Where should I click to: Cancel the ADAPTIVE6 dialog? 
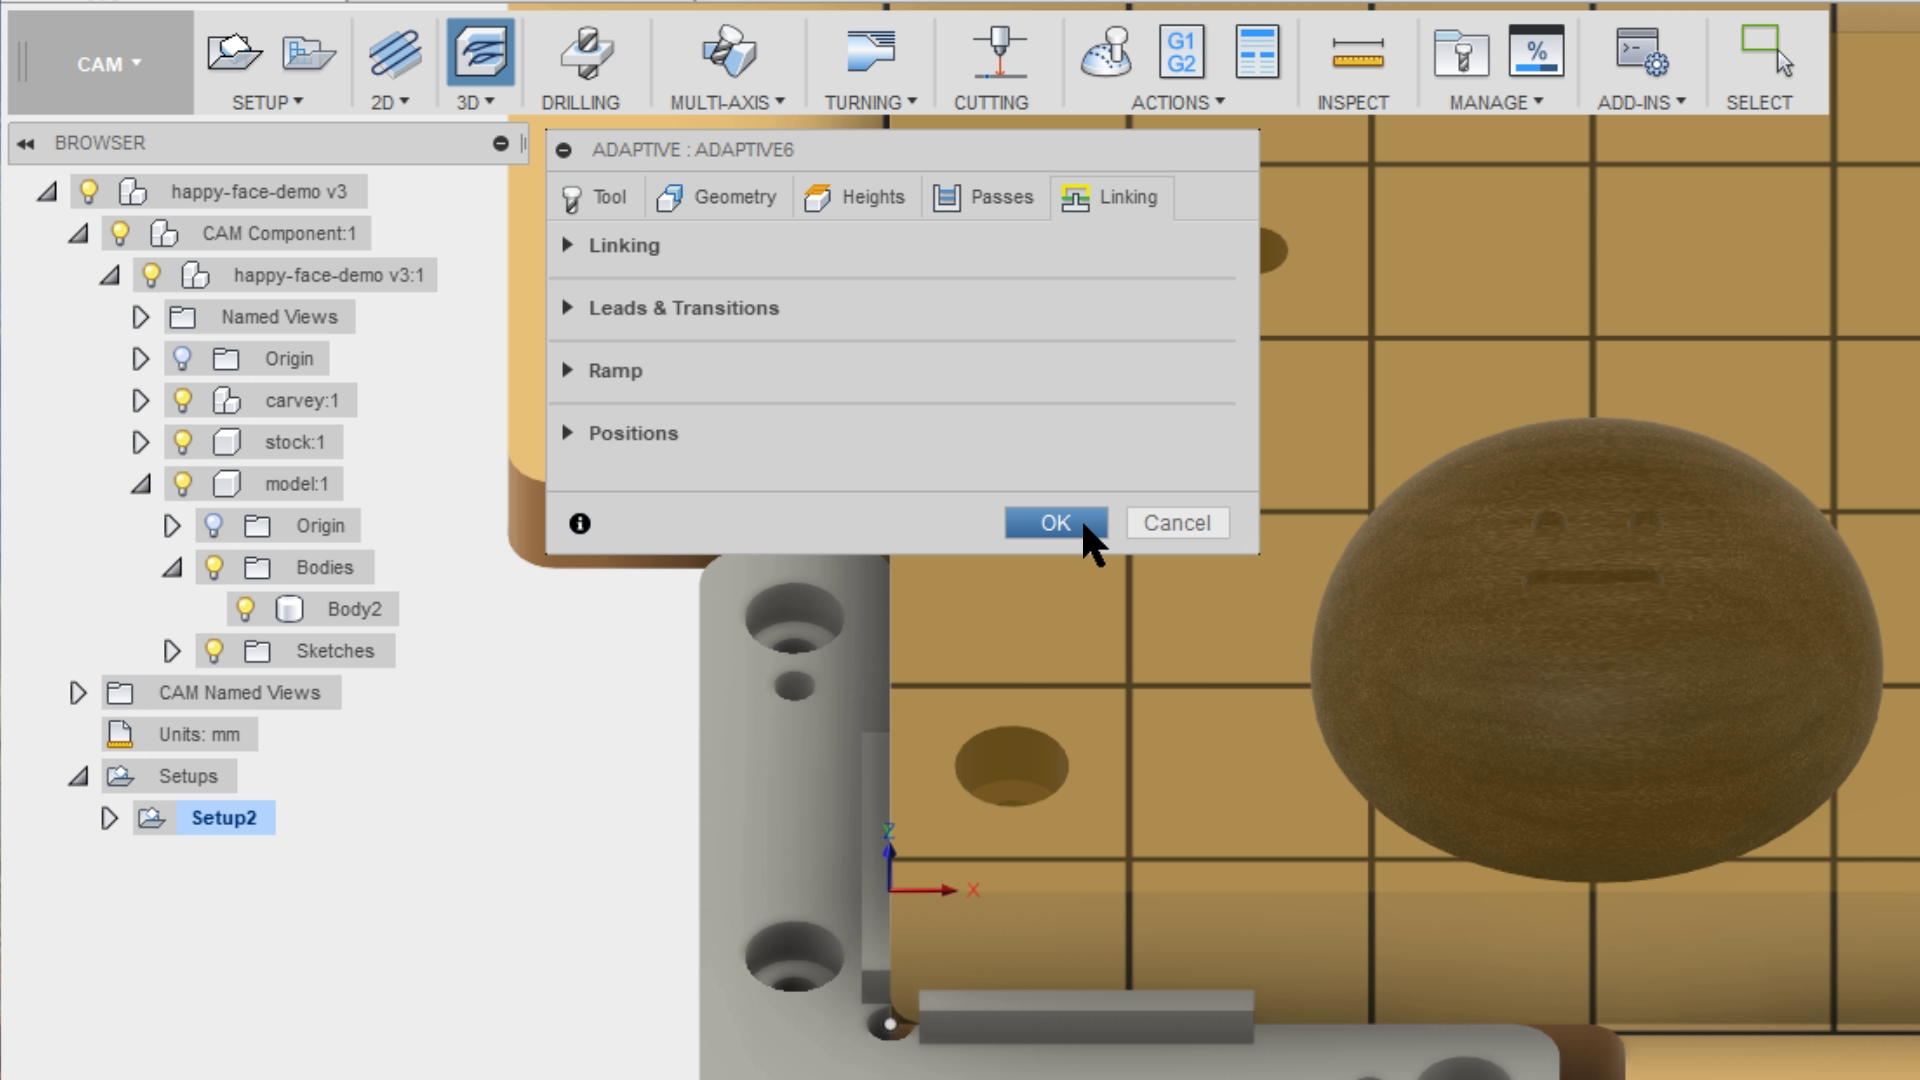1177,523
